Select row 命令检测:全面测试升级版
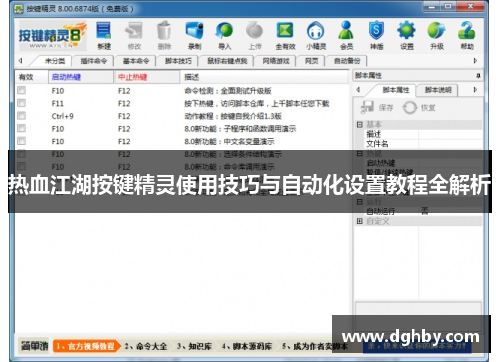The height and width of the screenshot is (362, 500). (x=182, y=90)
